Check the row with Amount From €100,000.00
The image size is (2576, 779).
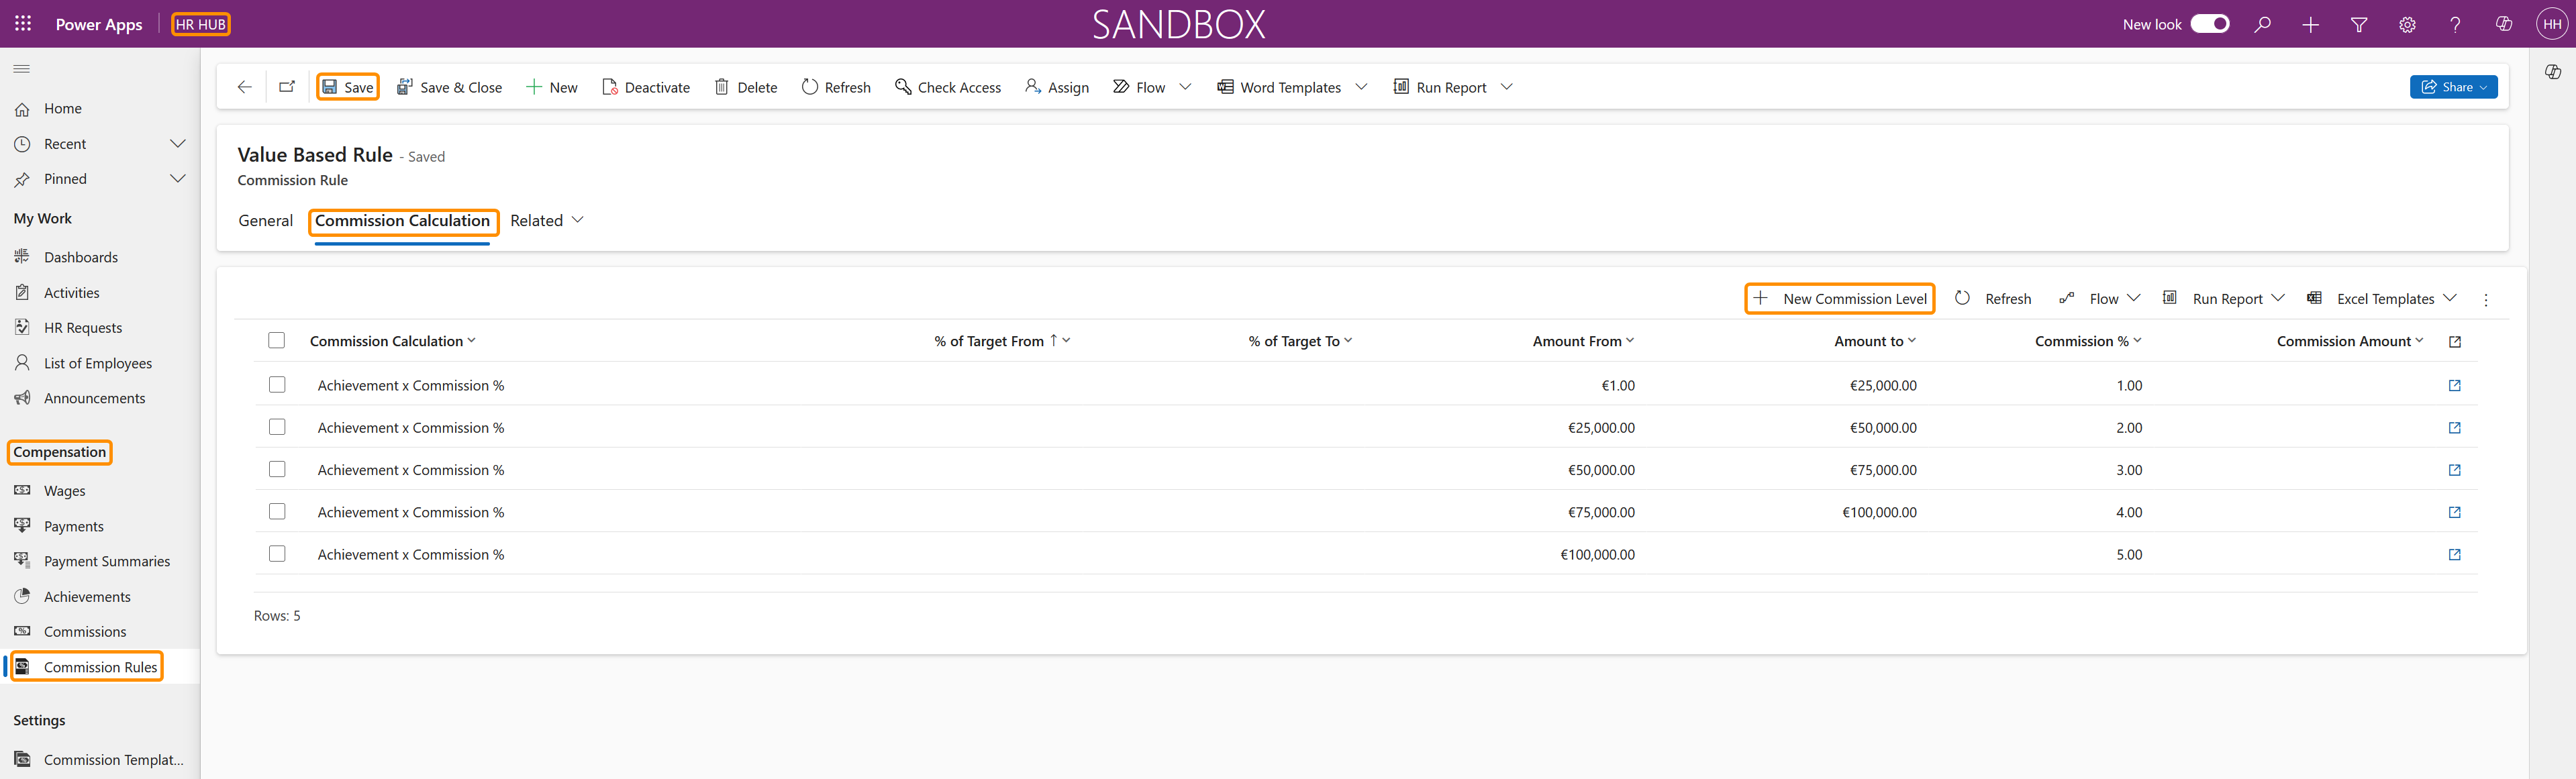277,553
